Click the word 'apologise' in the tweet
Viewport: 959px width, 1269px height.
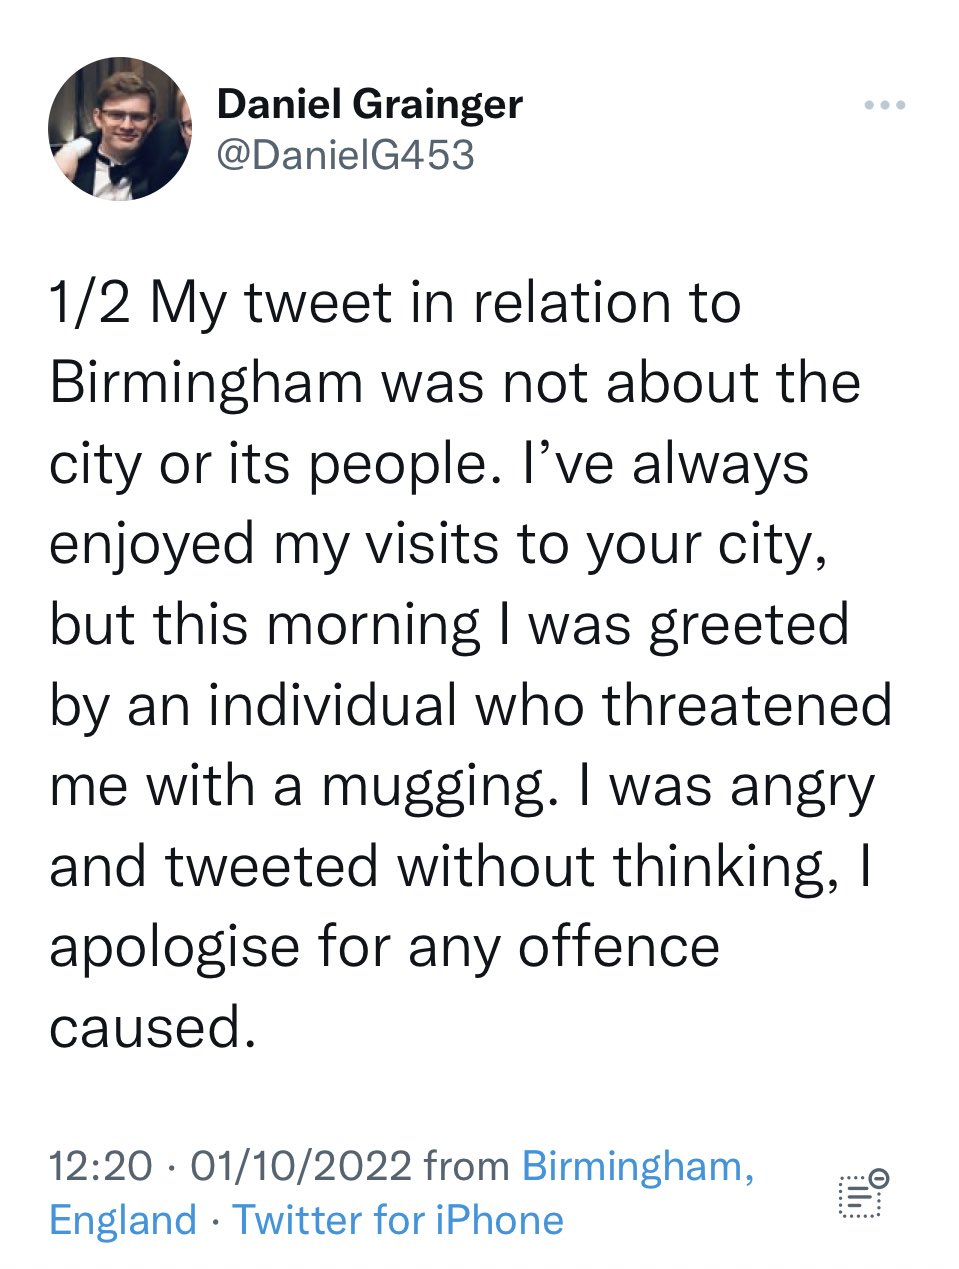tap(175, 946)
